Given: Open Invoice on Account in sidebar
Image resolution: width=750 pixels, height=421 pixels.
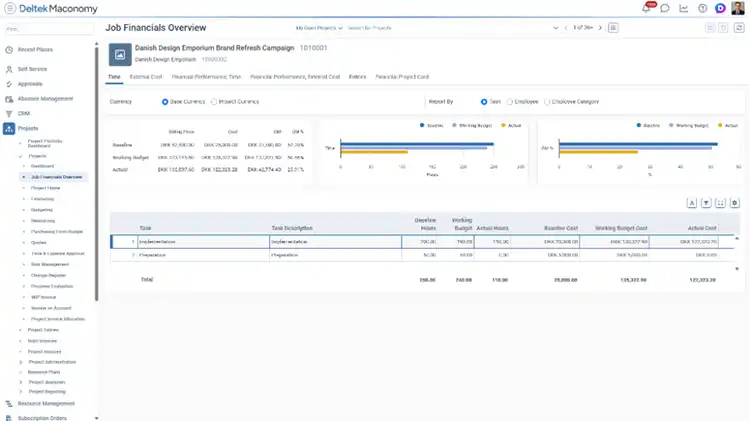Looking at the screenshot, I should click(51, 308).
